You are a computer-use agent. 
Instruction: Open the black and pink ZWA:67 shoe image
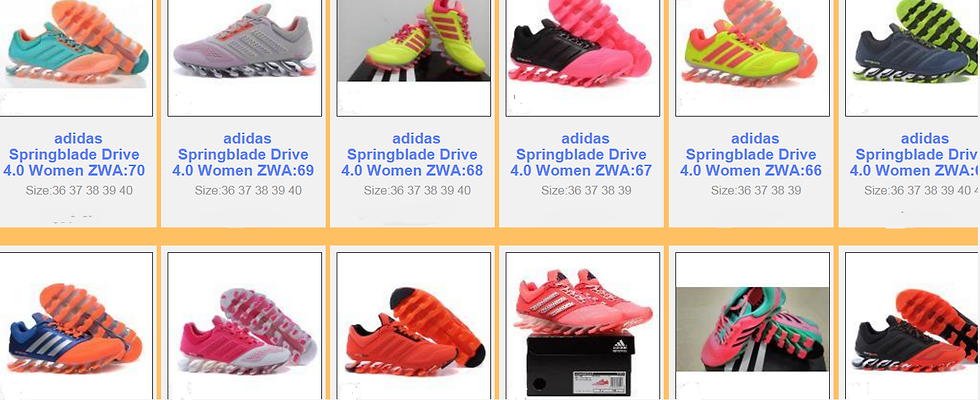pyautogui.click(x=582, y=58)
